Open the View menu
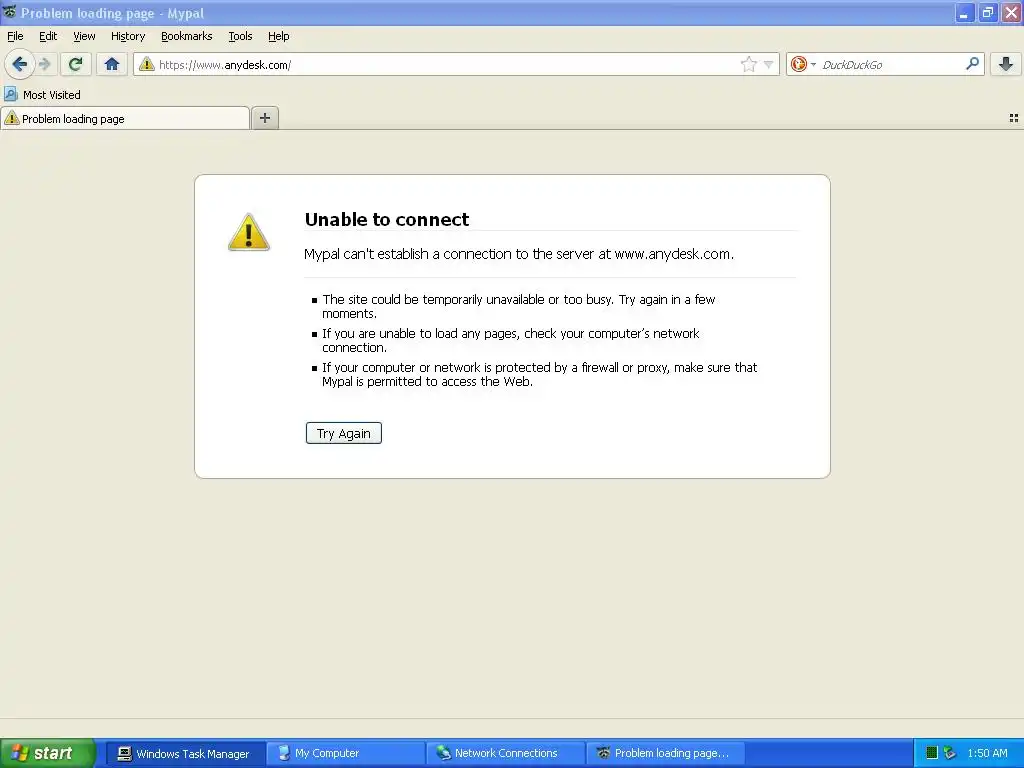 [x=84, y=36]
